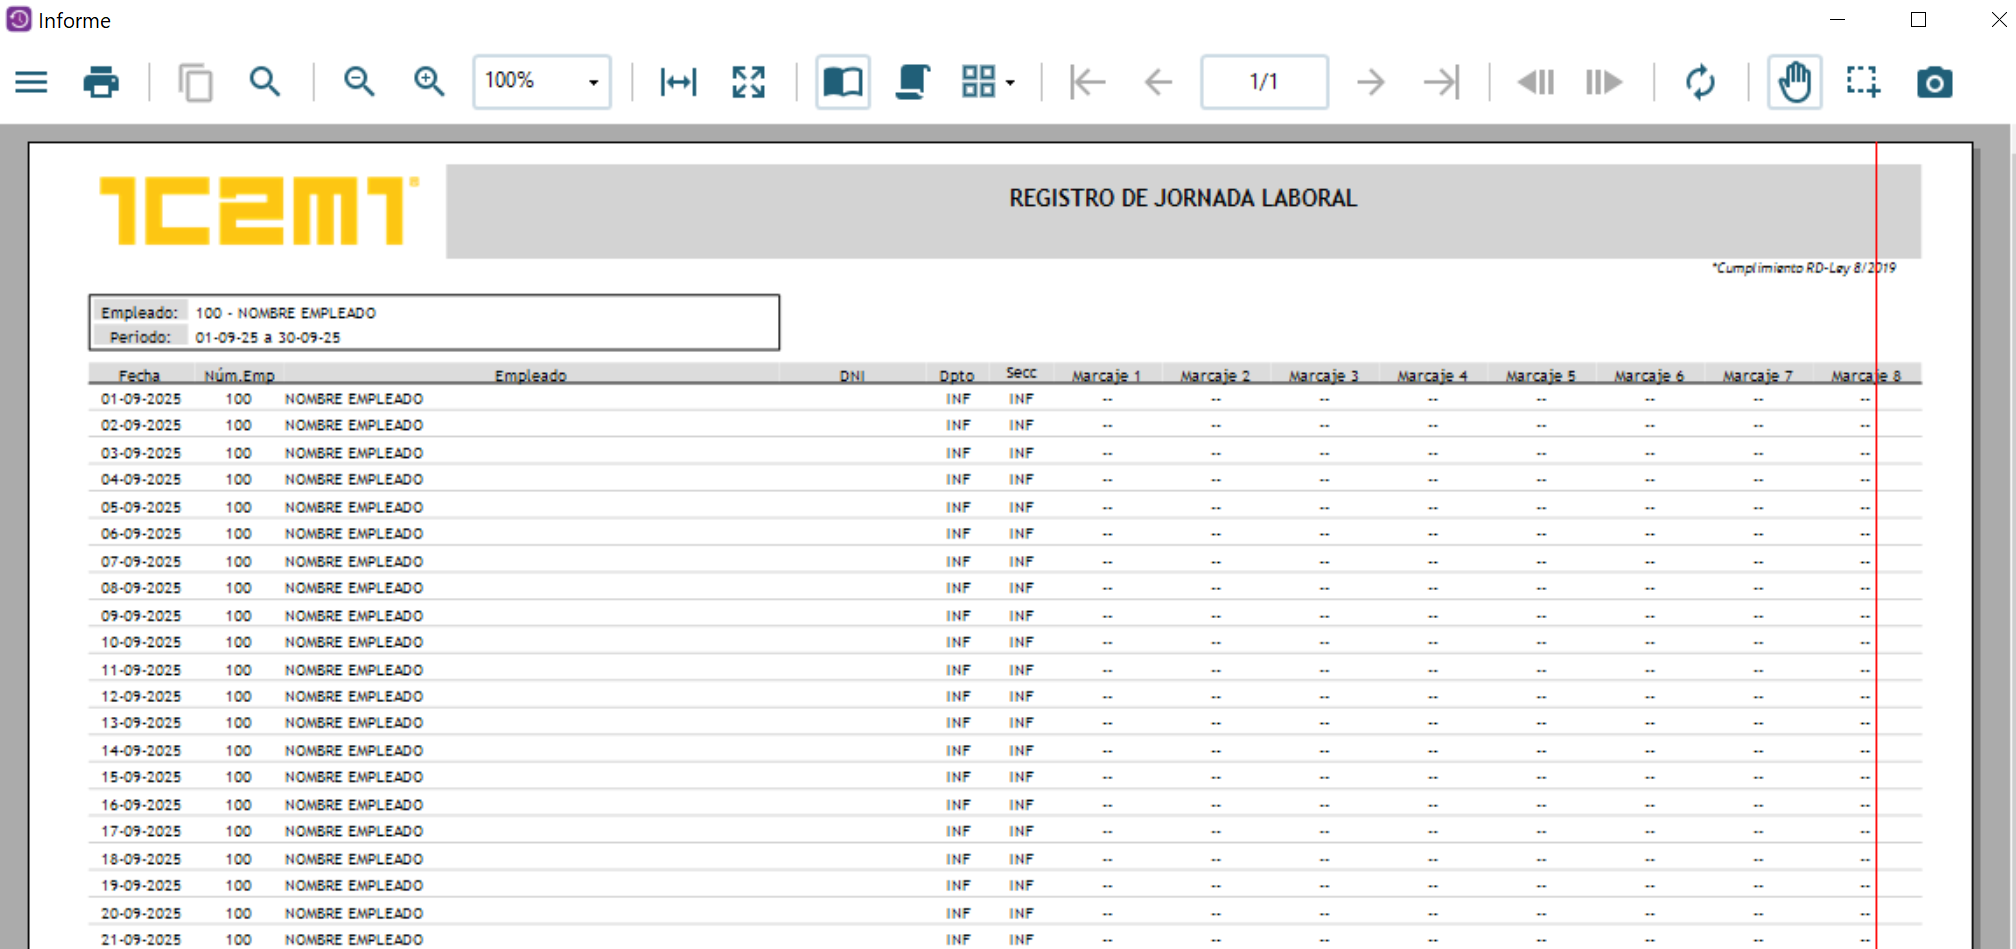Click the Cumplimiento RD-Ley 8/2019 footnote
2016x949 pixels.
tap(1804, 268)
